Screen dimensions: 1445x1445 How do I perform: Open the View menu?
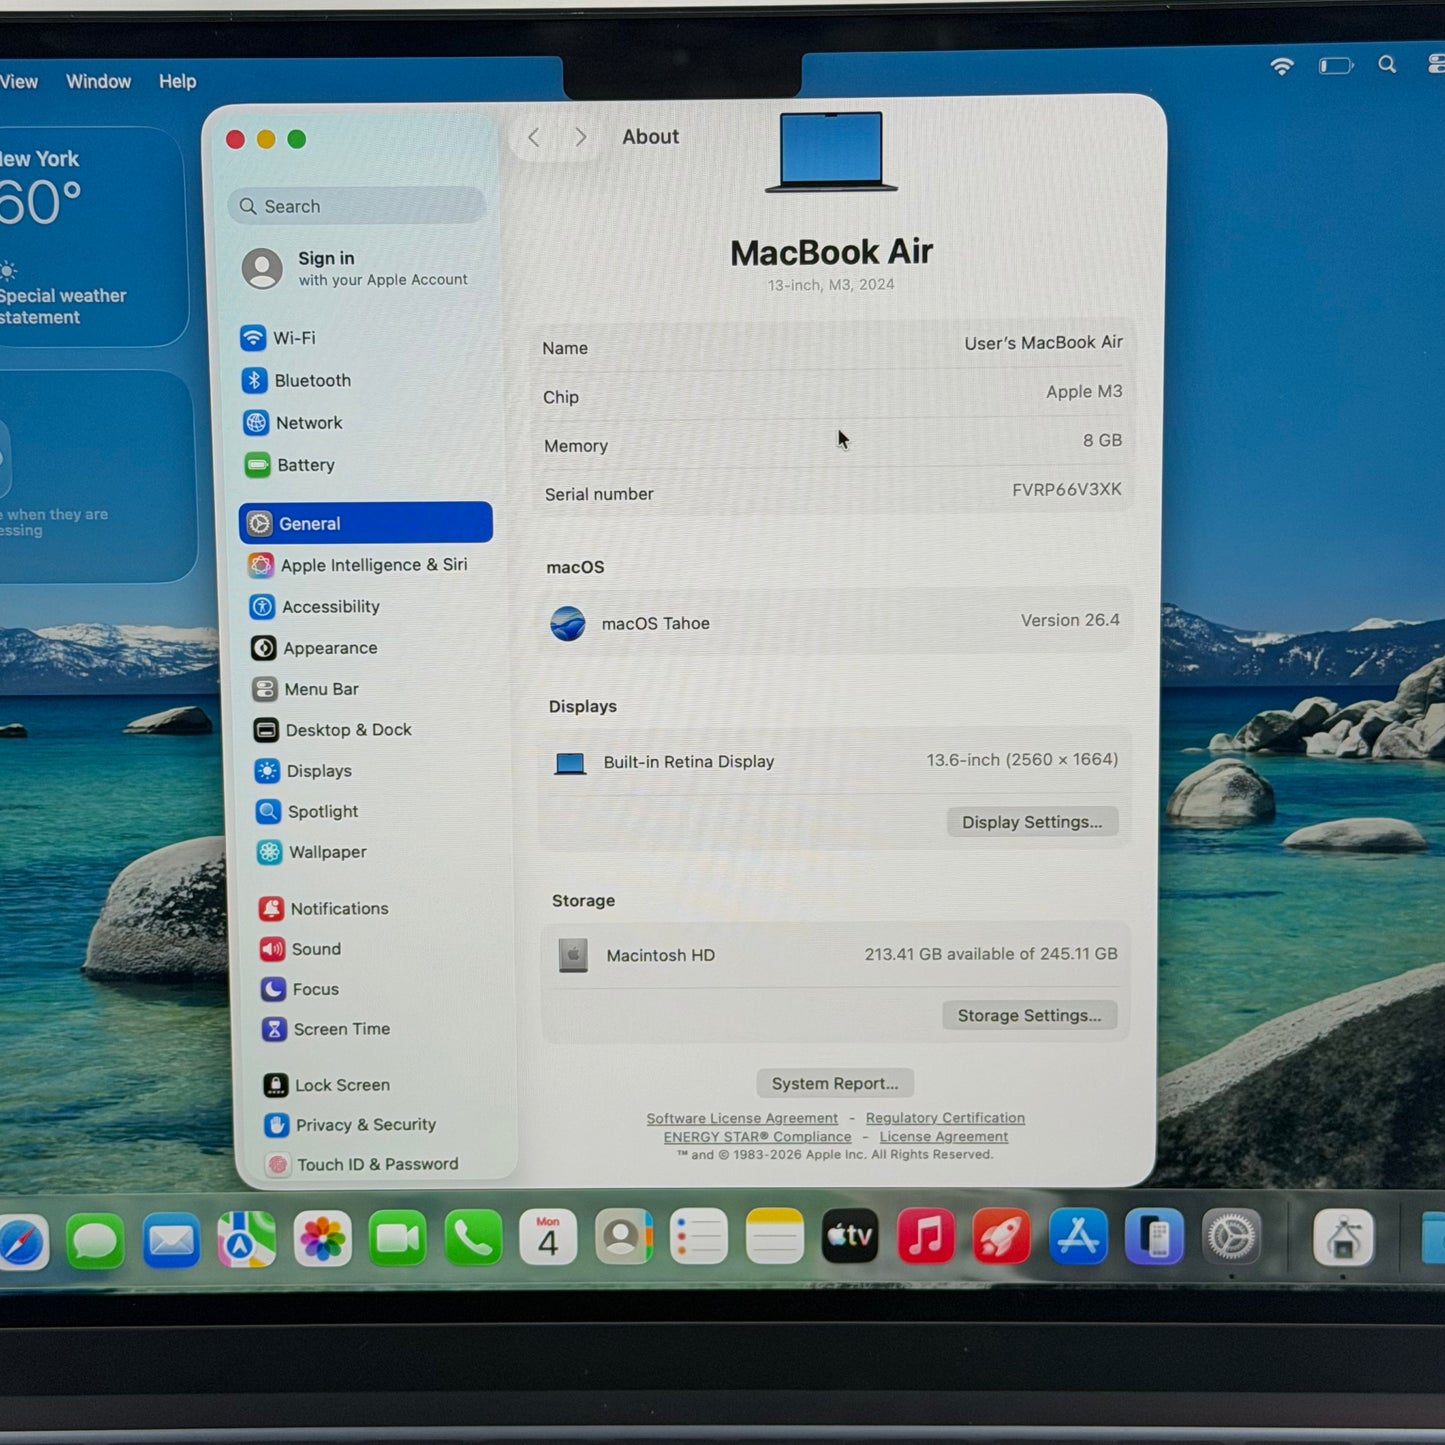[19, 82]
